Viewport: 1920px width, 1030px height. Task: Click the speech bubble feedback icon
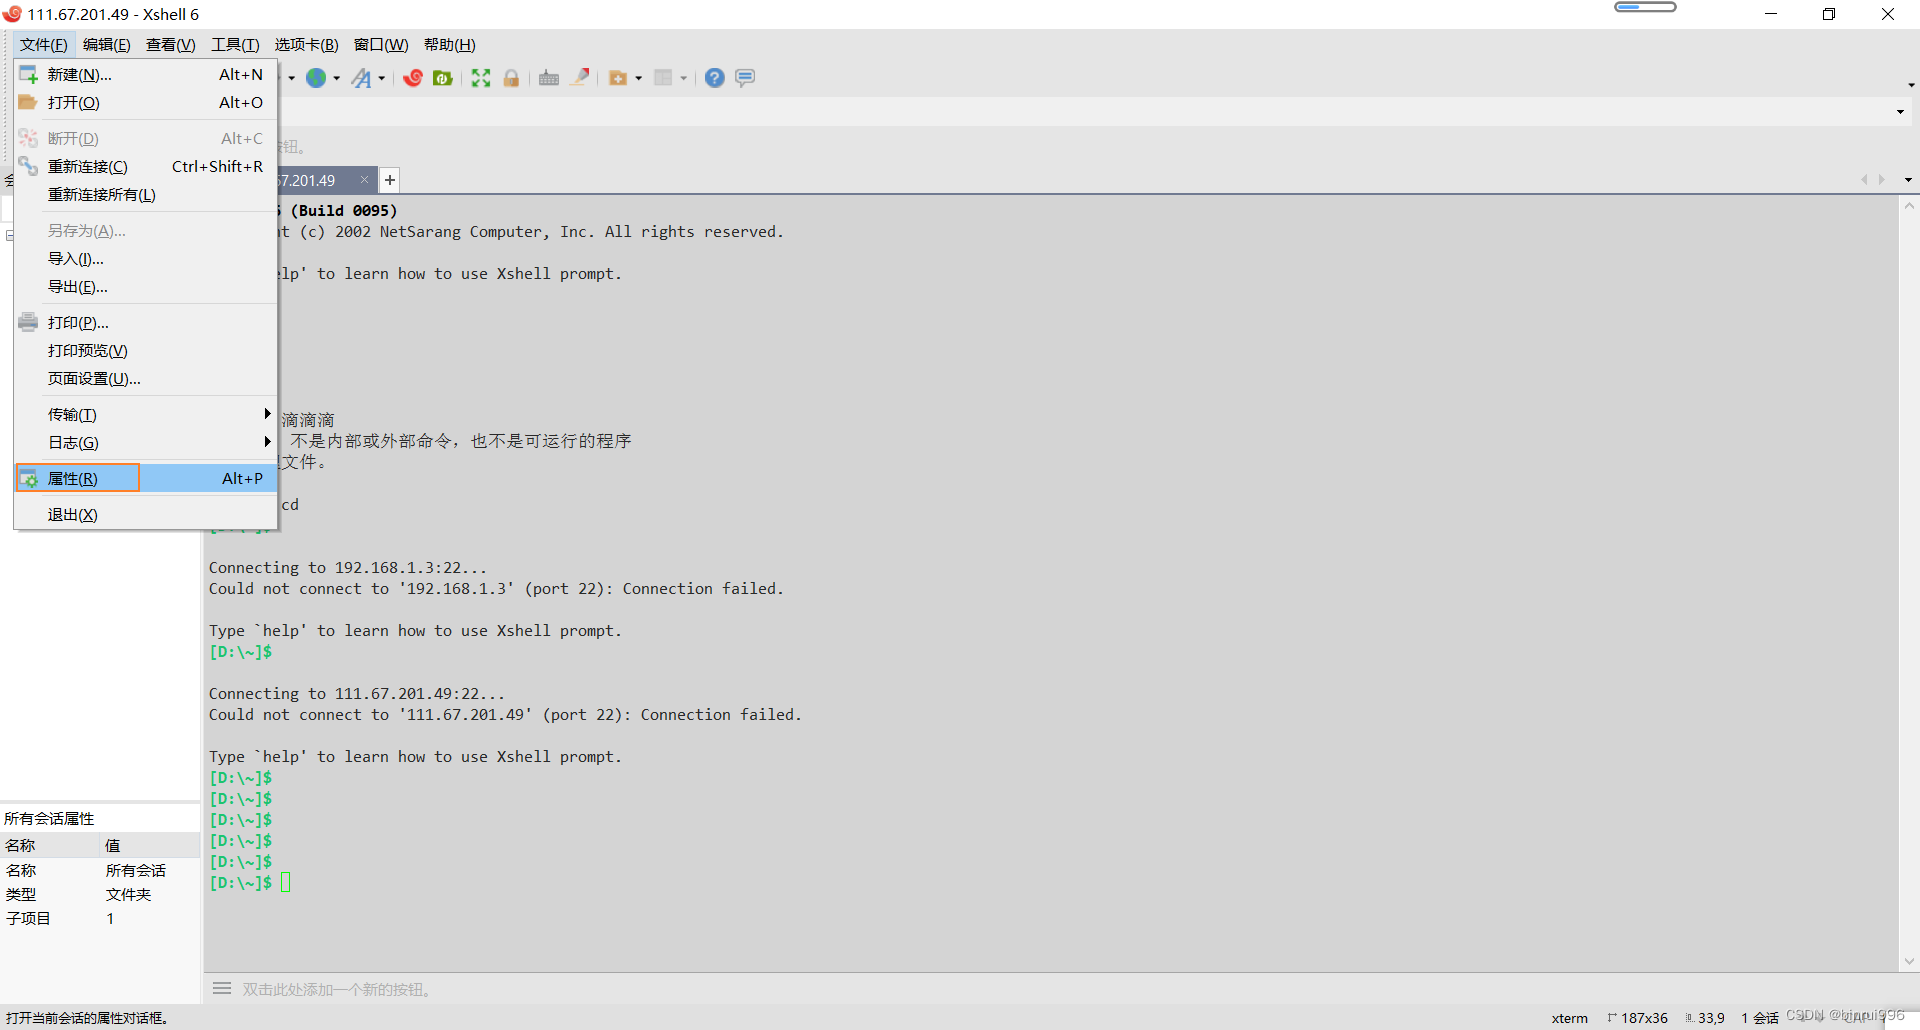click(x=745, y=78)
